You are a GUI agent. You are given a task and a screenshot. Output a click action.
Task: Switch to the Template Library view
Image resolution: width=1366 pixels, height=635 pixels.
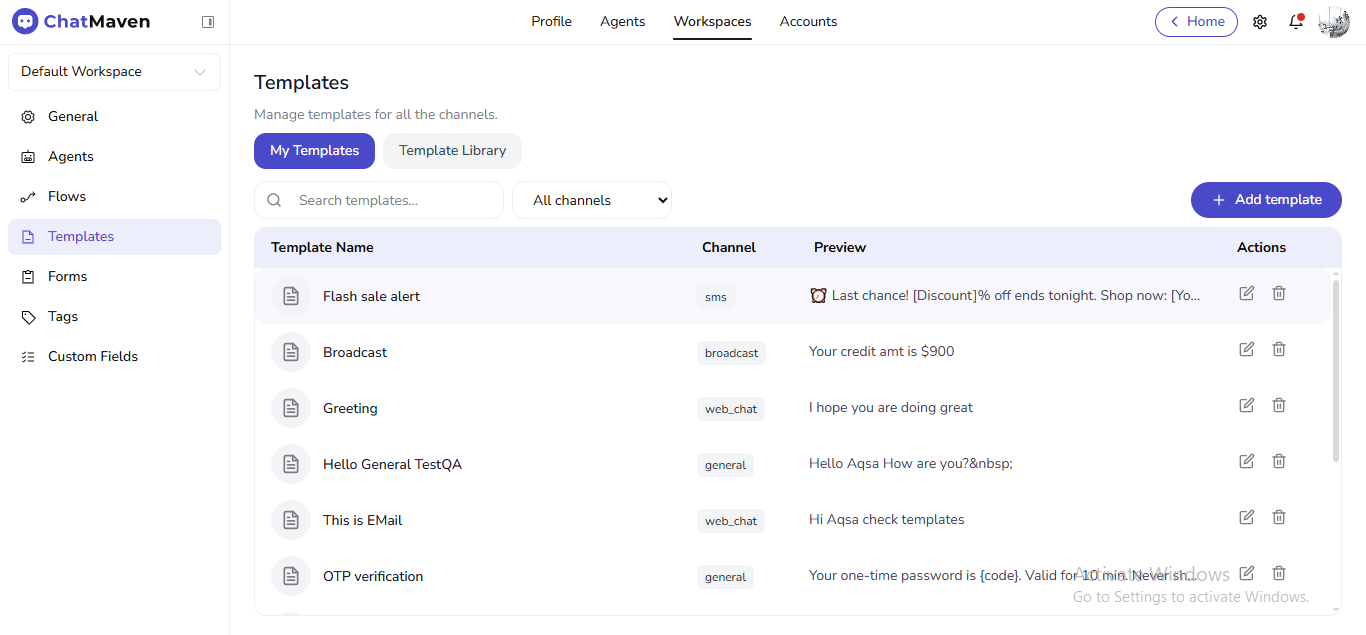452,150
